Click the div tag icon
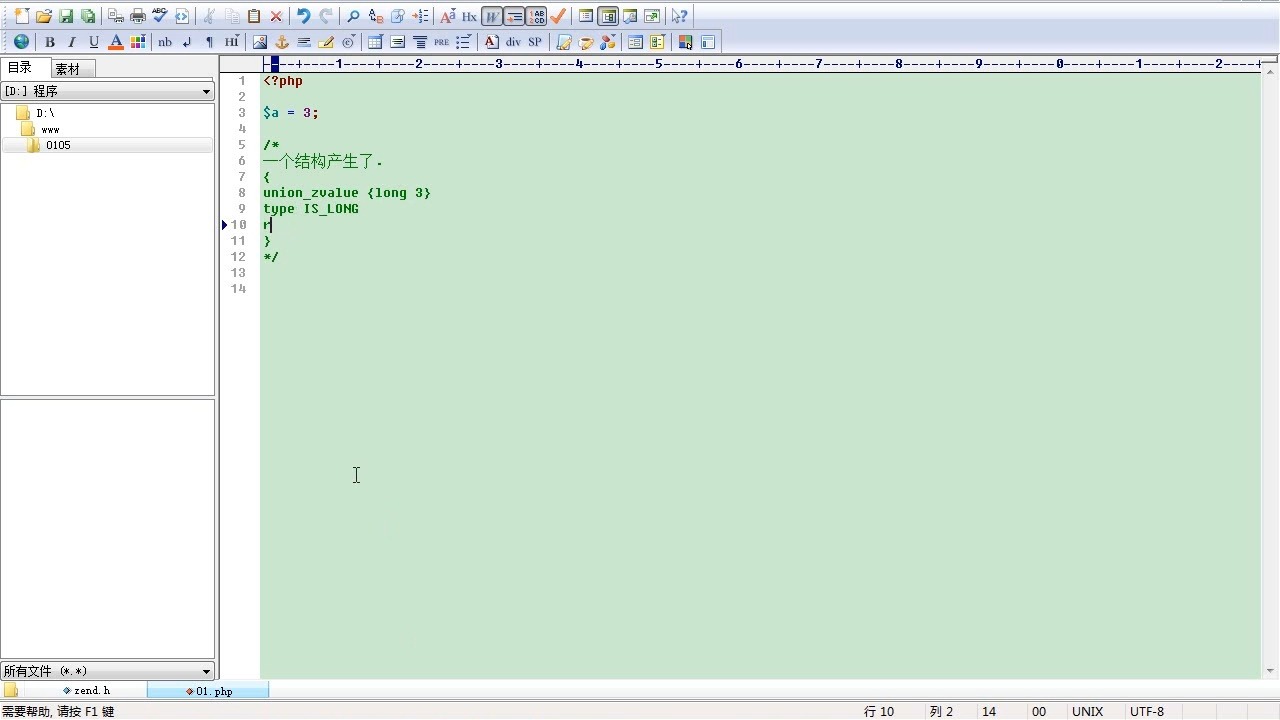 tap(513, 42)
